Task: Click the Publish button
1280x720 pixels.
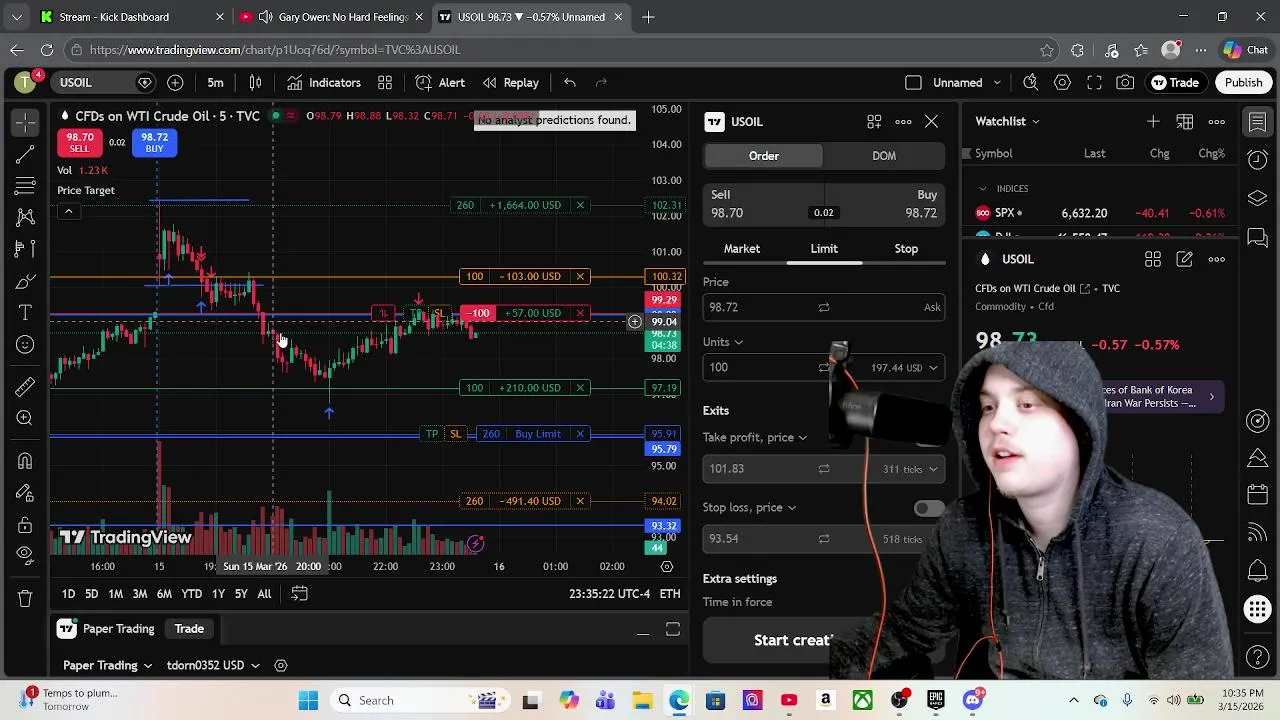Action: tap(1244, 83)
